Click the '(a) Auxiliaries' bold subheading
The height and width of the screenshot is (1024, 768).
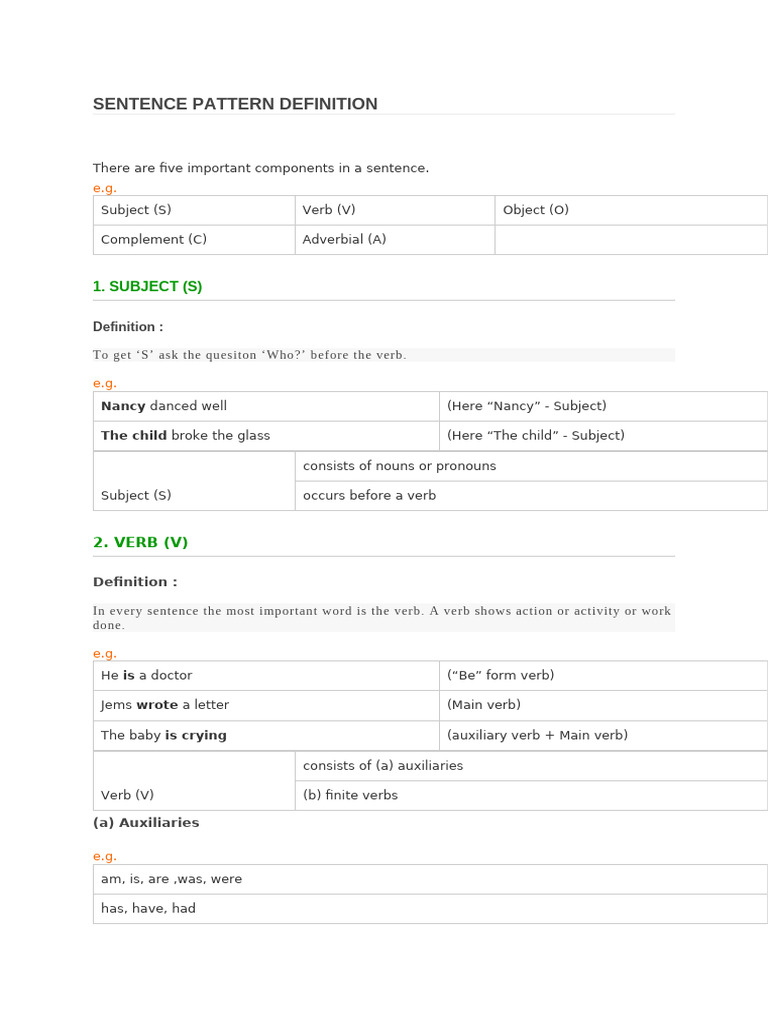(x=146, y=823)
